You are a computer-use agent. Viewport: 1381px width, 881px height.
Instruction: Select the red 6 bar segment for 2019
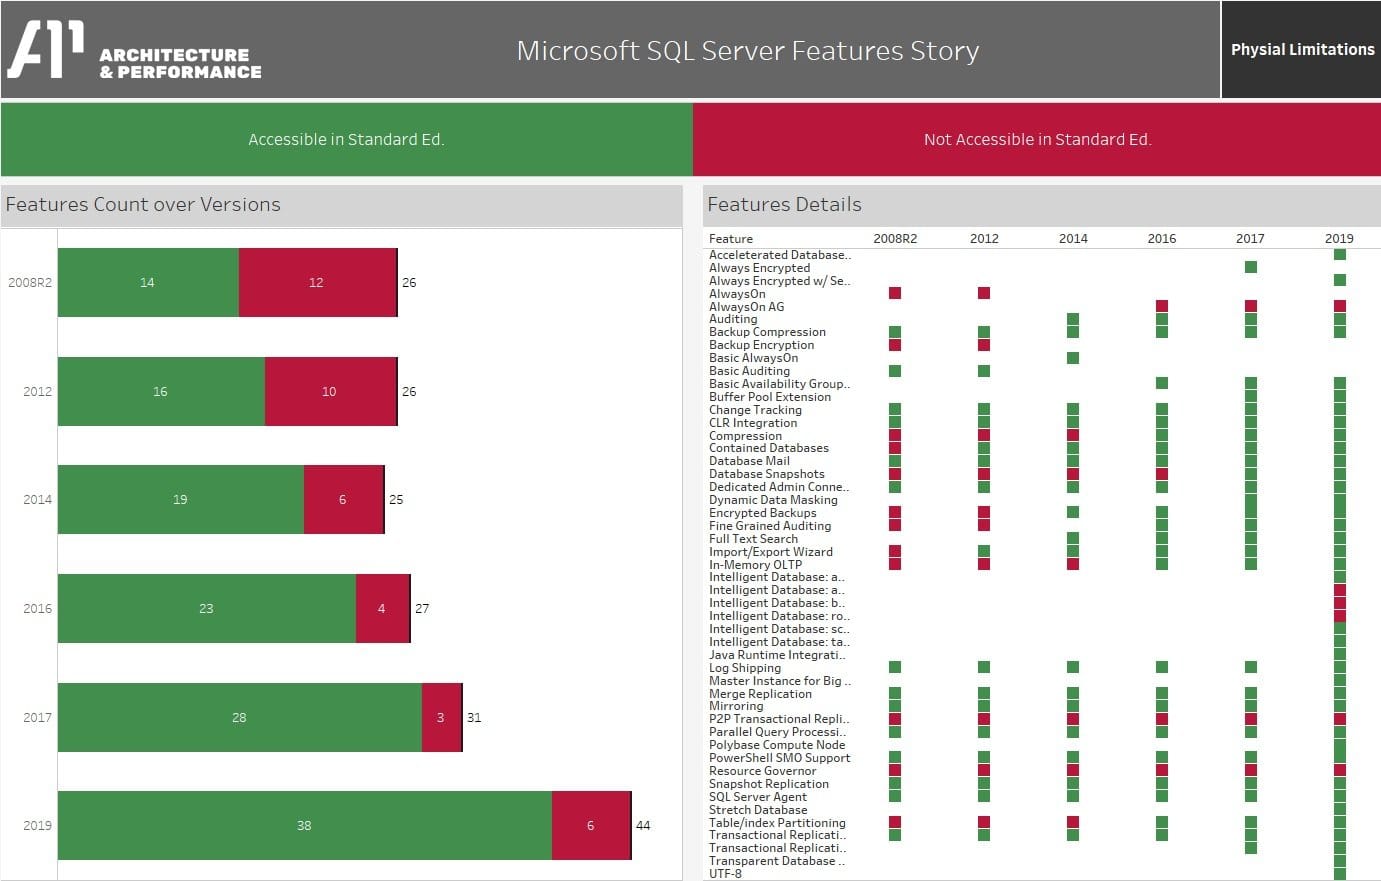click(591, 825)
